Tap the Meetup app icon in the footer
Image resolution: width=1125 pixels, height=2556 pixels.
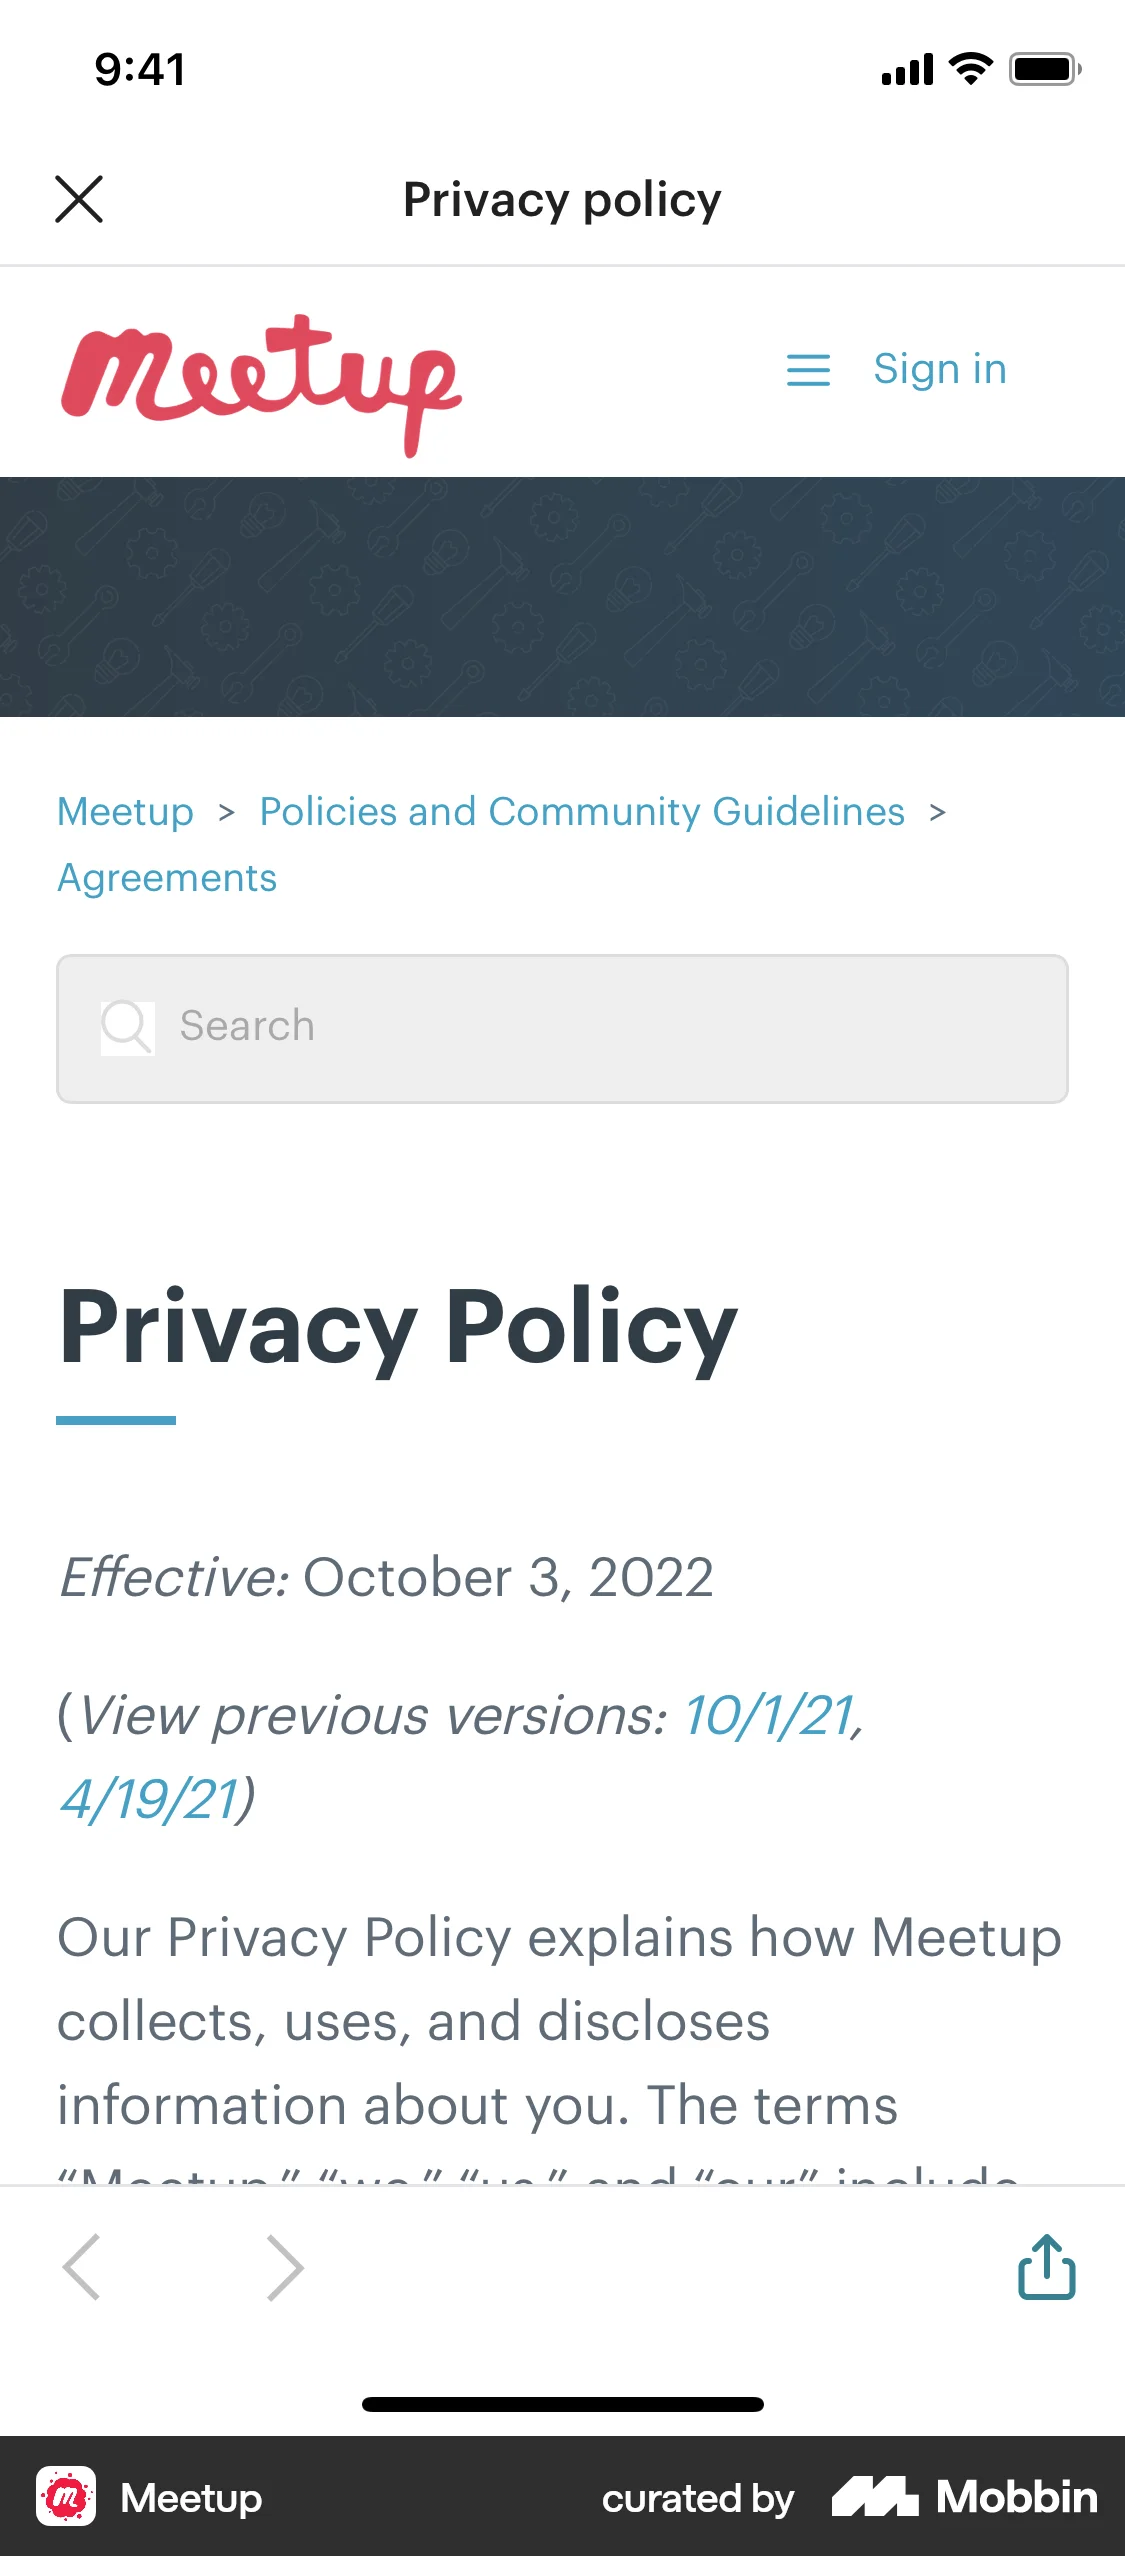point(66,2497)
